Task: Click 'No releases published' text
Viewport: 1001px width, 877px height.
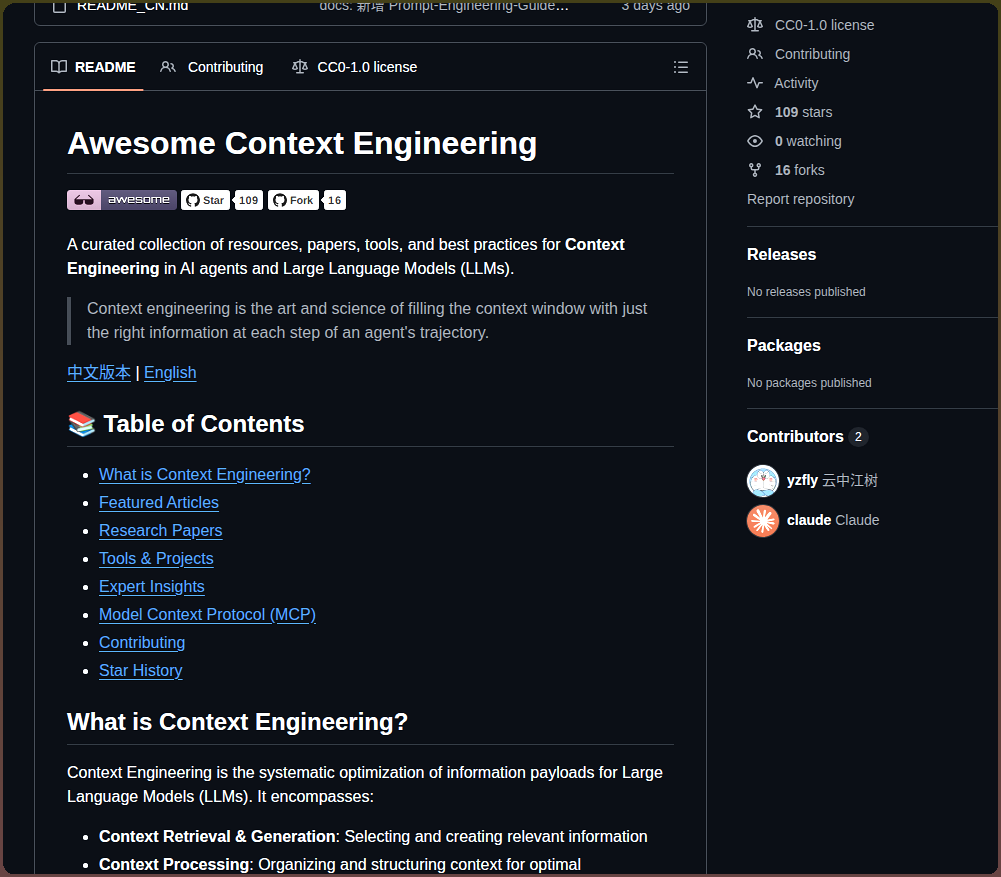Action: (x=806, y=292)
